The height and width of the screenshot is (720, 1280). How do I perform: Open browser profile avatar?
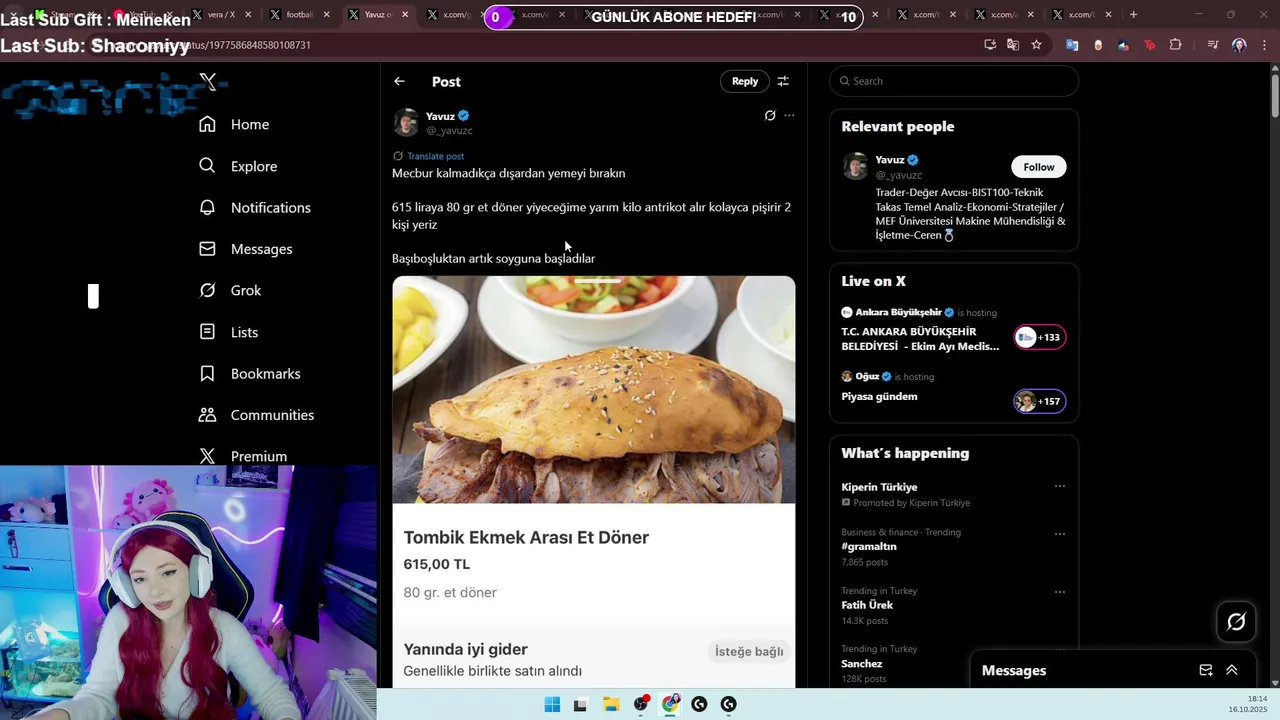click(x=1239, y=45)
